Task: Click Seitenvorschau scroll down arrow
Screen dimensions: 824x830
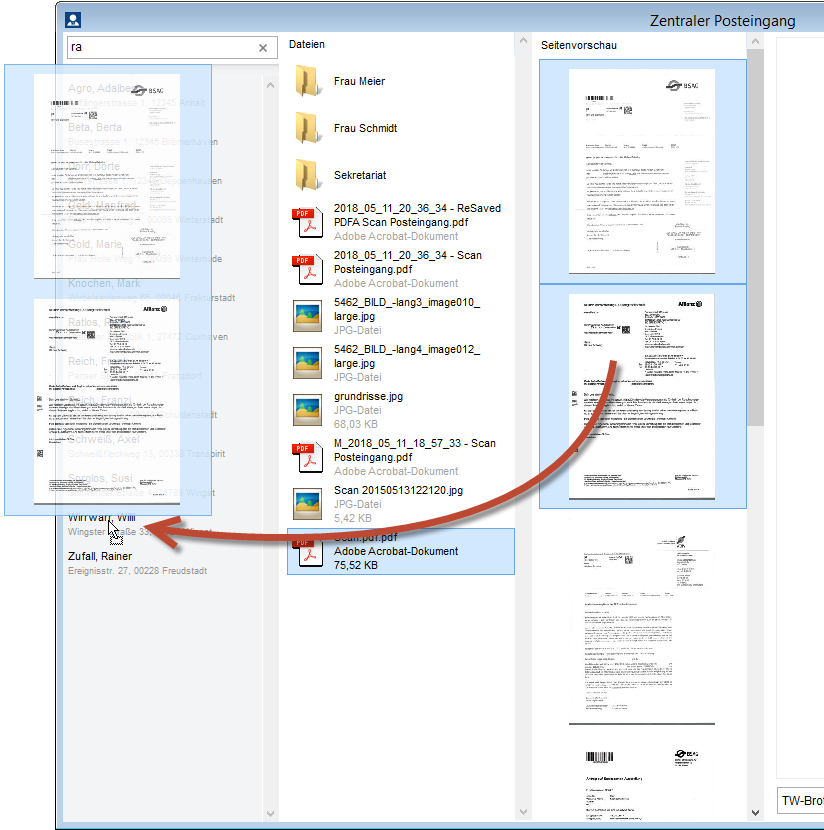Action: pos(756,813)
